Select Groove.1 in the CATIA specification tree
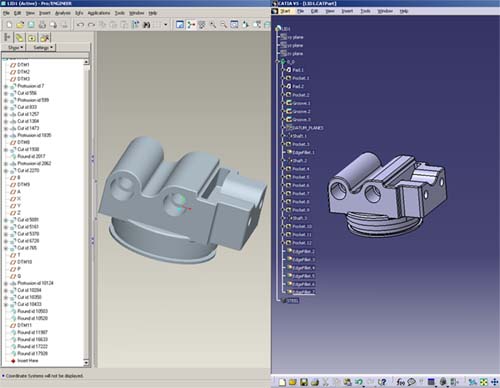The height and width of the screenshot is (388, 500). coord(301,103)
